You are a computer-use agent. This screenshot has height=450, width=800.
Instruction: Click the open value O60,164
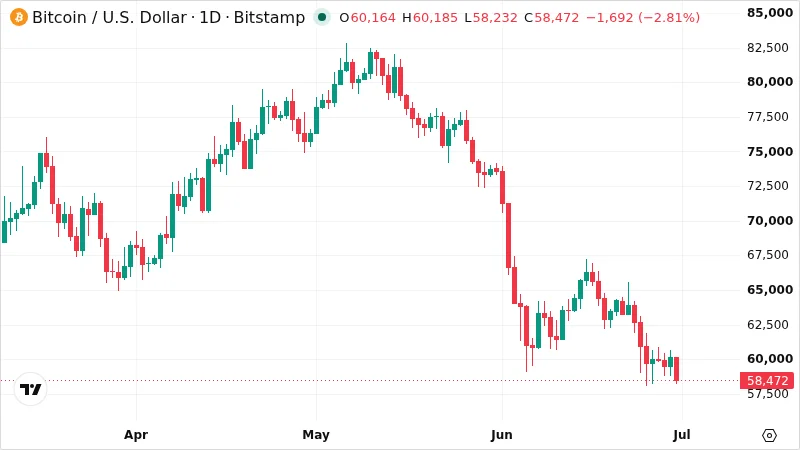click(x=367, y=18)
